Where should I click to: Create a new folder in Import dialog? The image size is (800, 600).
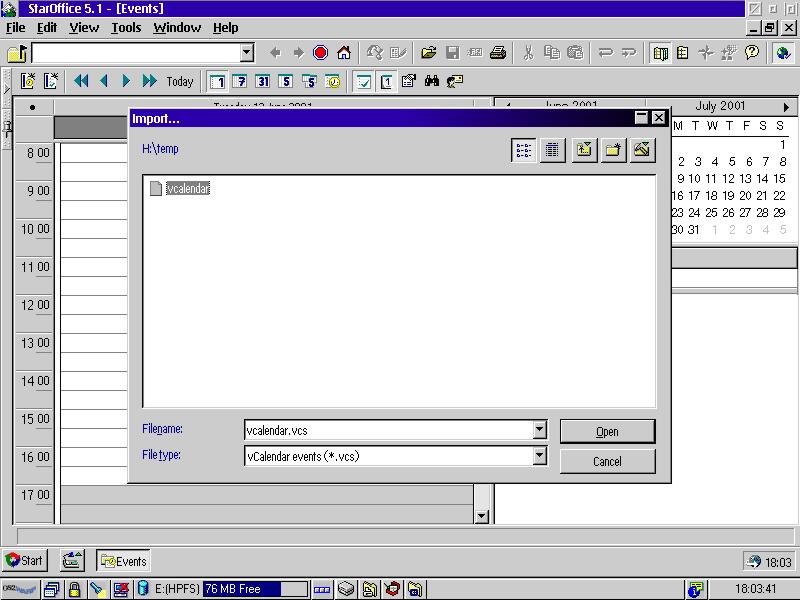pyautogui.click(x=614, y=150)
